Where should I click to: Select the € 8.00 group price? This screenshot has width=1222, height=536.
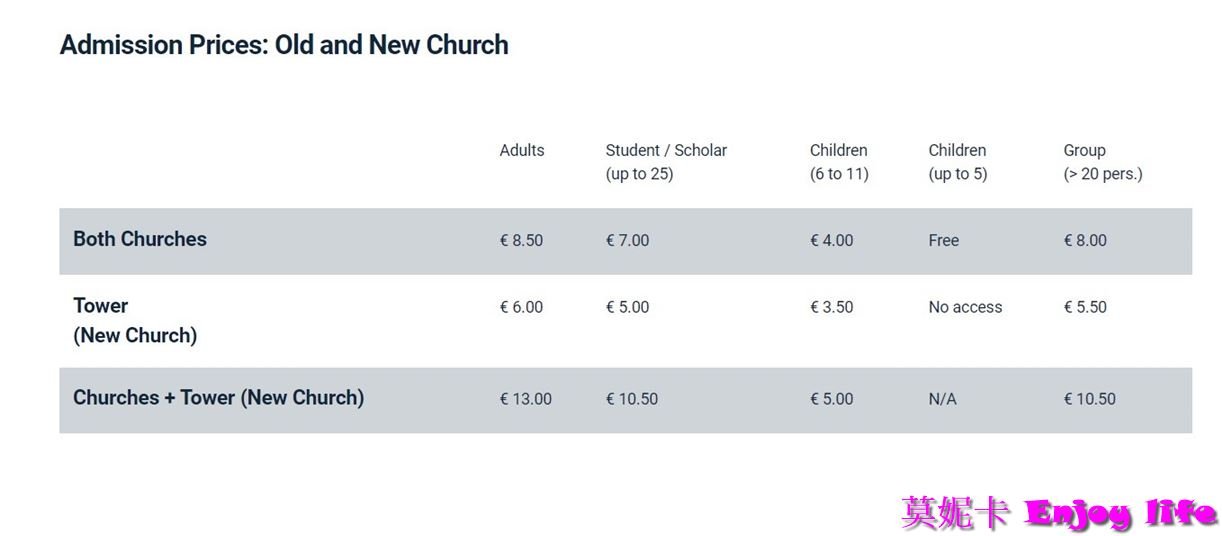click(x=1085, y=240)
